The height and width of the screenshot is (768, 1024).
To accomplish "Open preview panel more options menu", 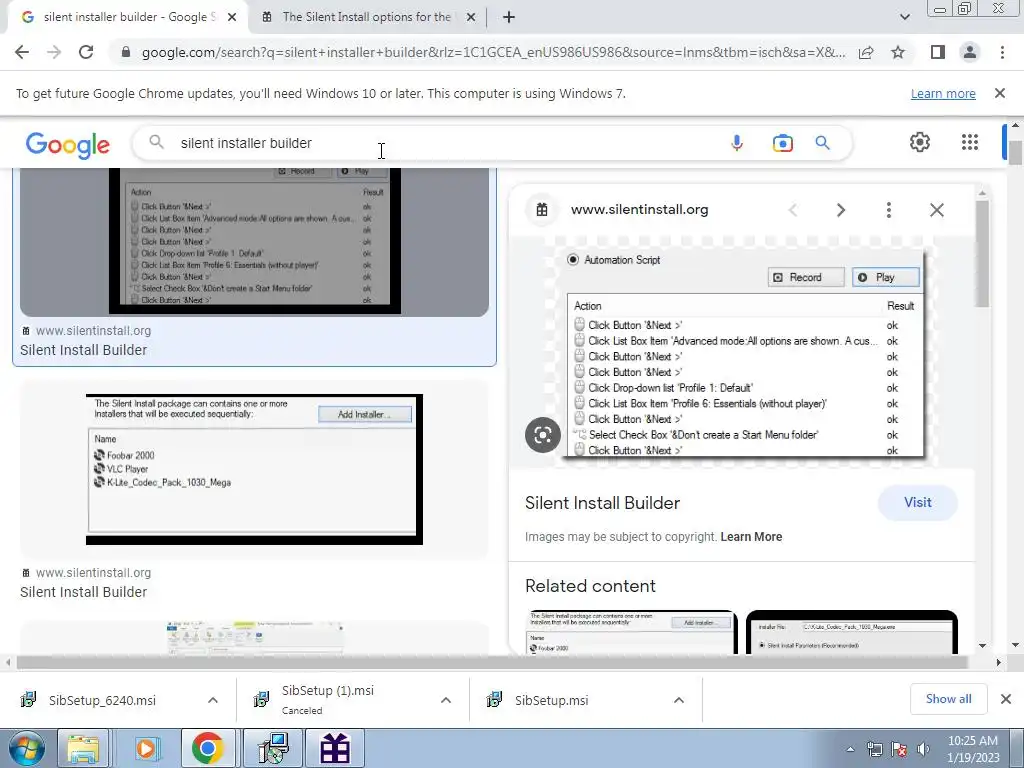I will [x=889, y=210].
